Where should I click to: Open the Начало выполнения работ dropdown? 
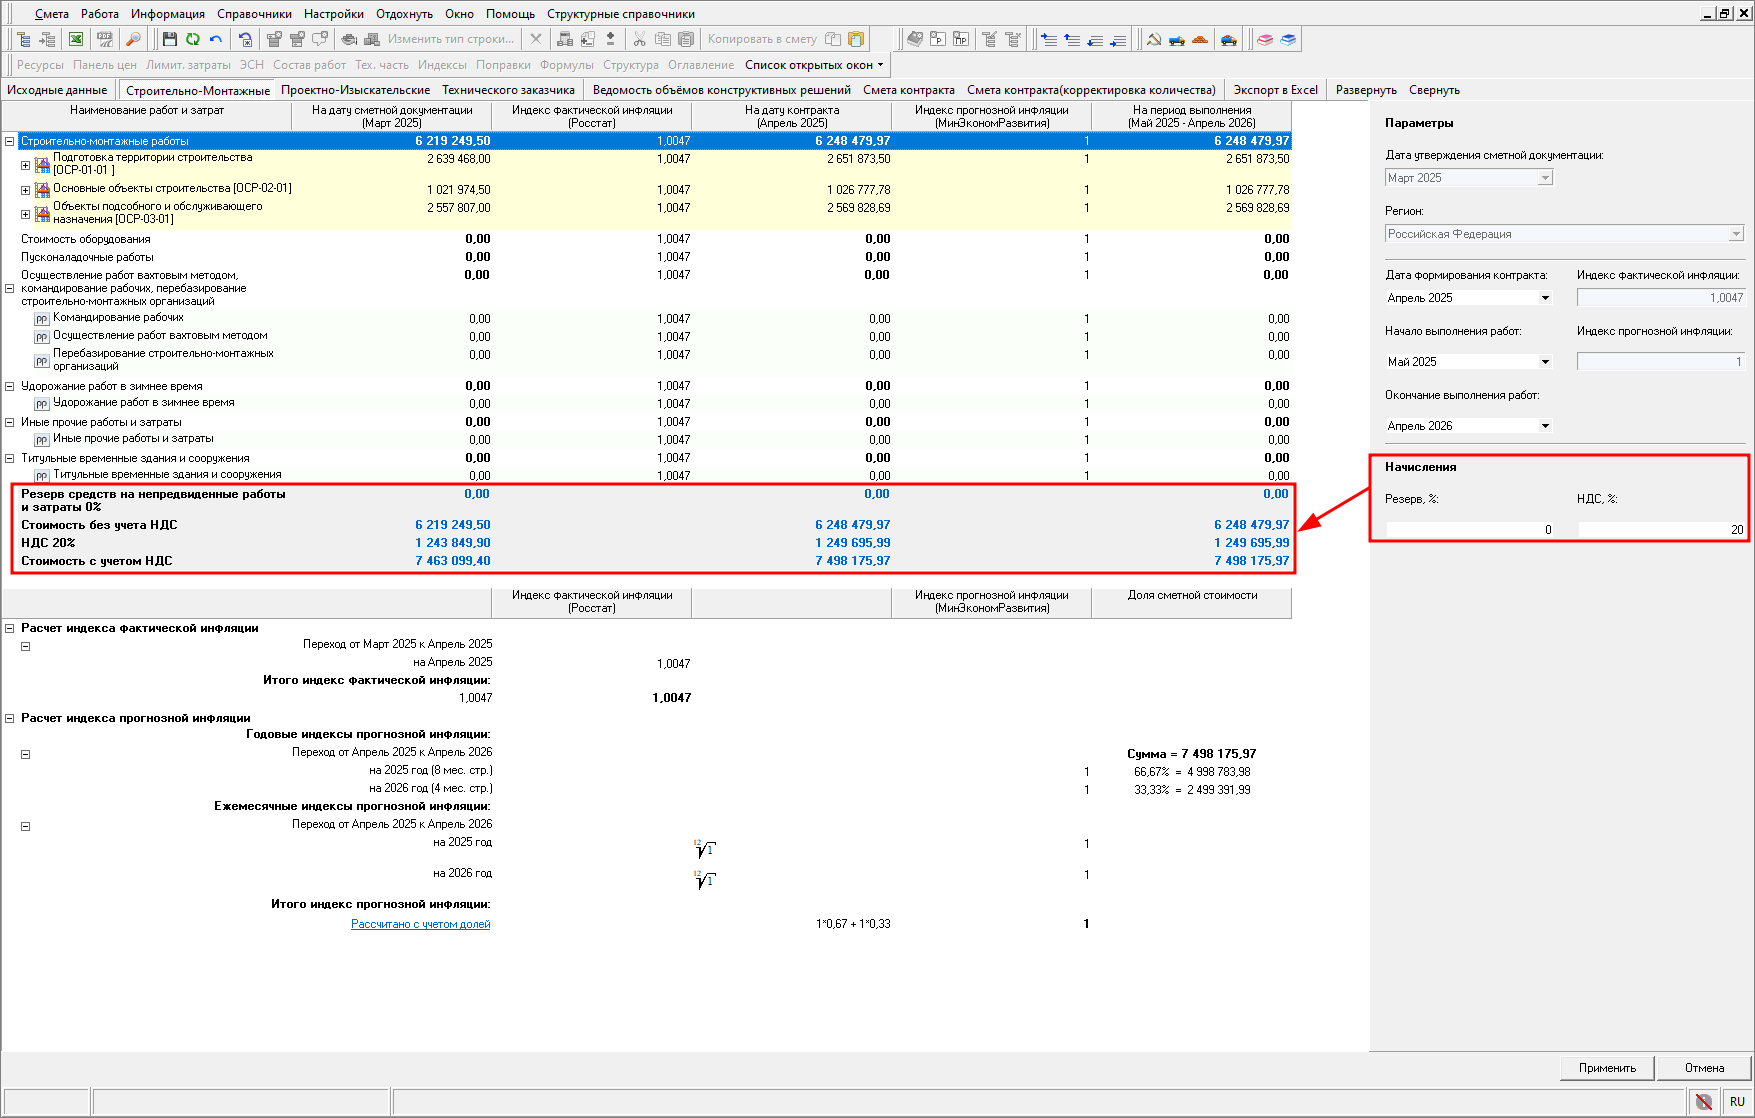tap(1545, 362)
